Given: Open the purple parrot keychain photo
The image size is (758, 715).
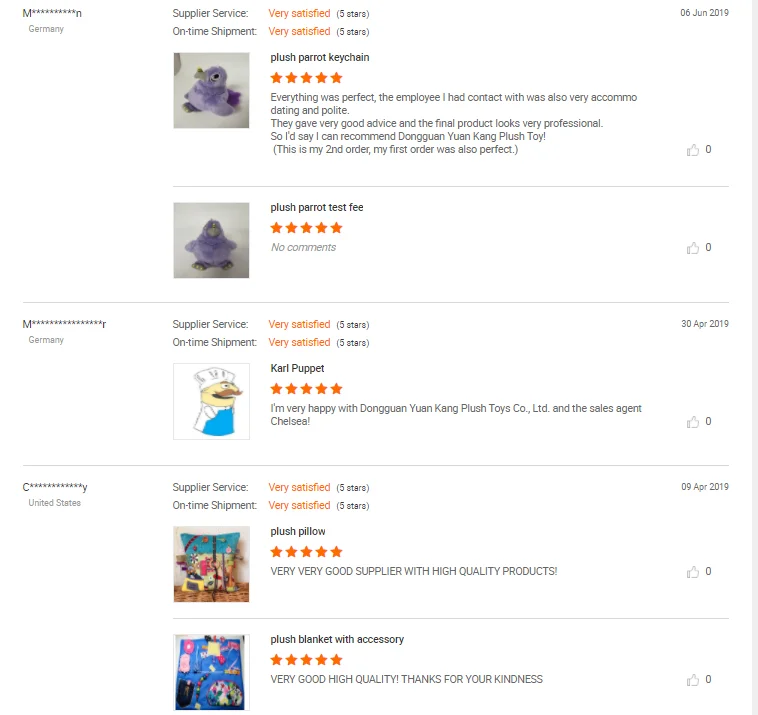Looking at the screenshot, I should 211,90.
